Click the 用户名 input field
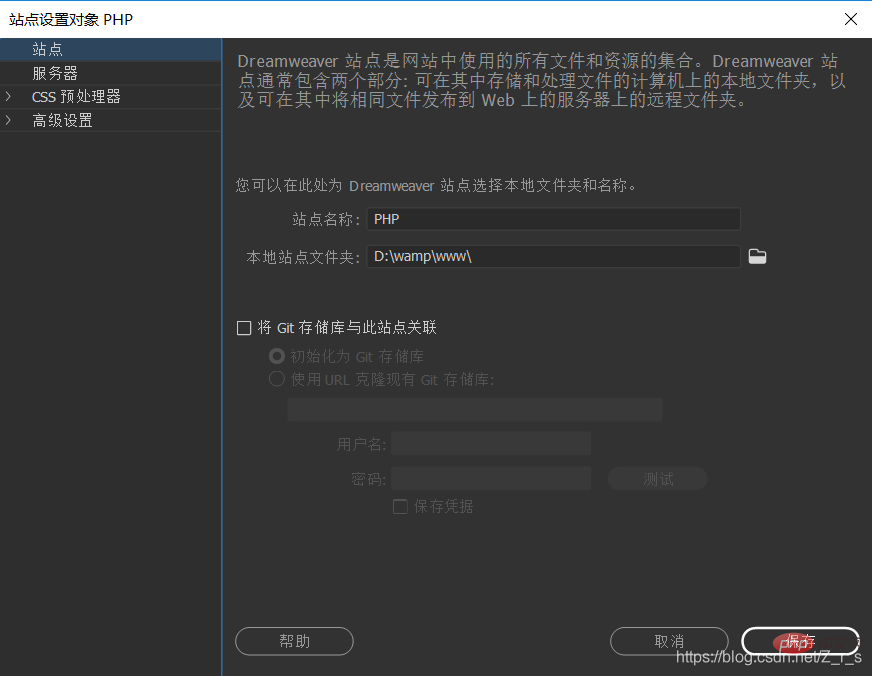Image resolution: width=872 pixels, height=676 pixels. pos(490,444)
